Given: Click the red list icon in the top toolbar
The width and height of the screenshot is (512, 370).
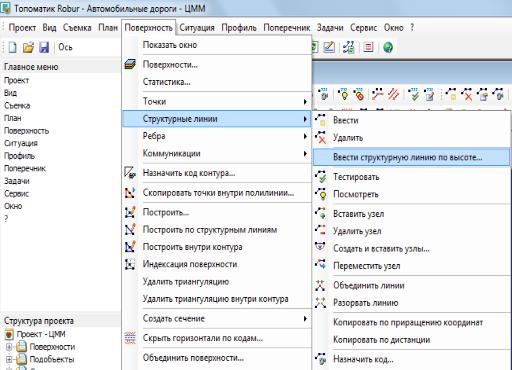Looking at the screenshot, I should coord(368,47).
